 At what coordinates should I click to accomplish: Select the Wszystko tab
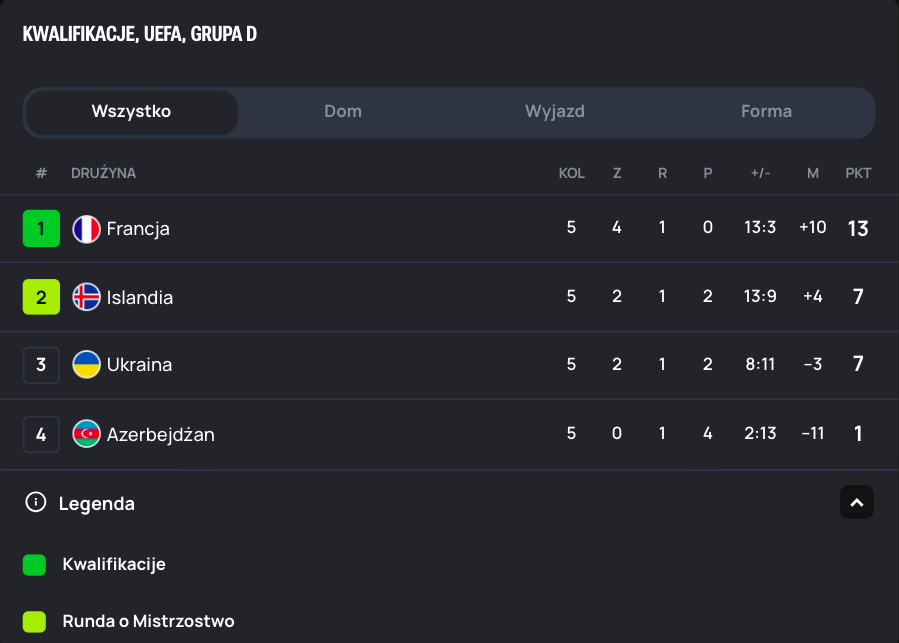point(131,112)
